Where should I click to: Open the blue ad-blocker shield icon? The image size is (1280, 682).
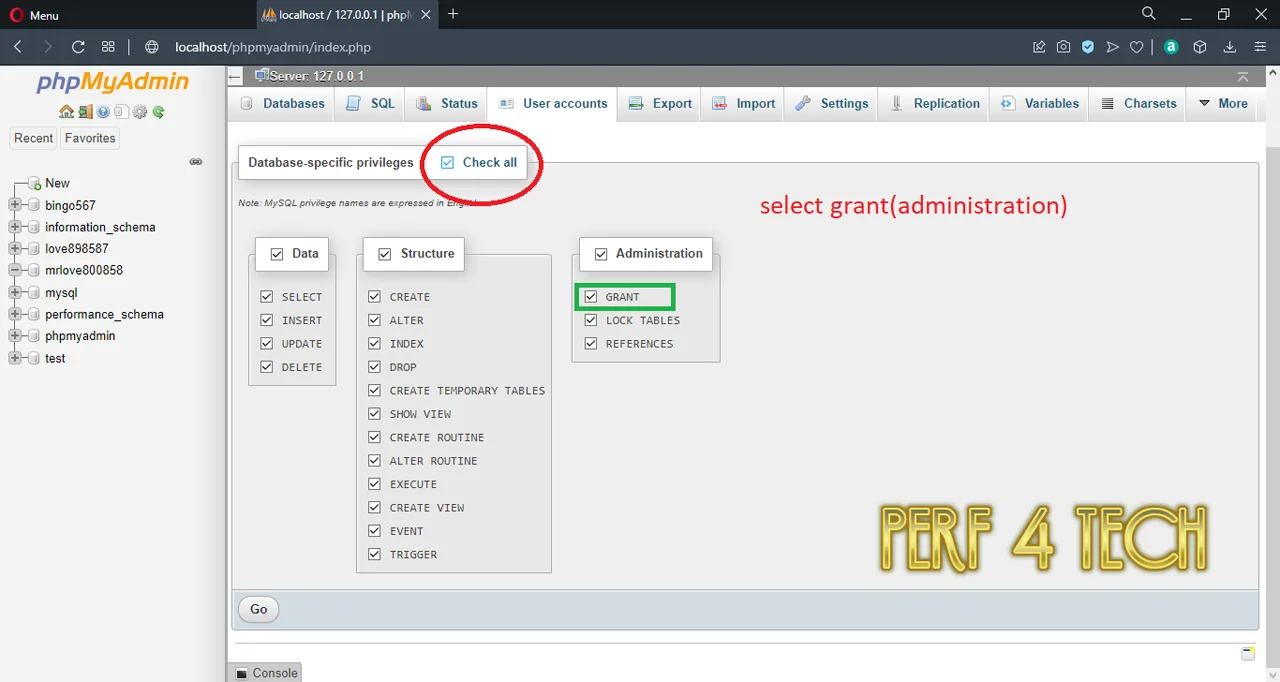[x=1088, y=47]
